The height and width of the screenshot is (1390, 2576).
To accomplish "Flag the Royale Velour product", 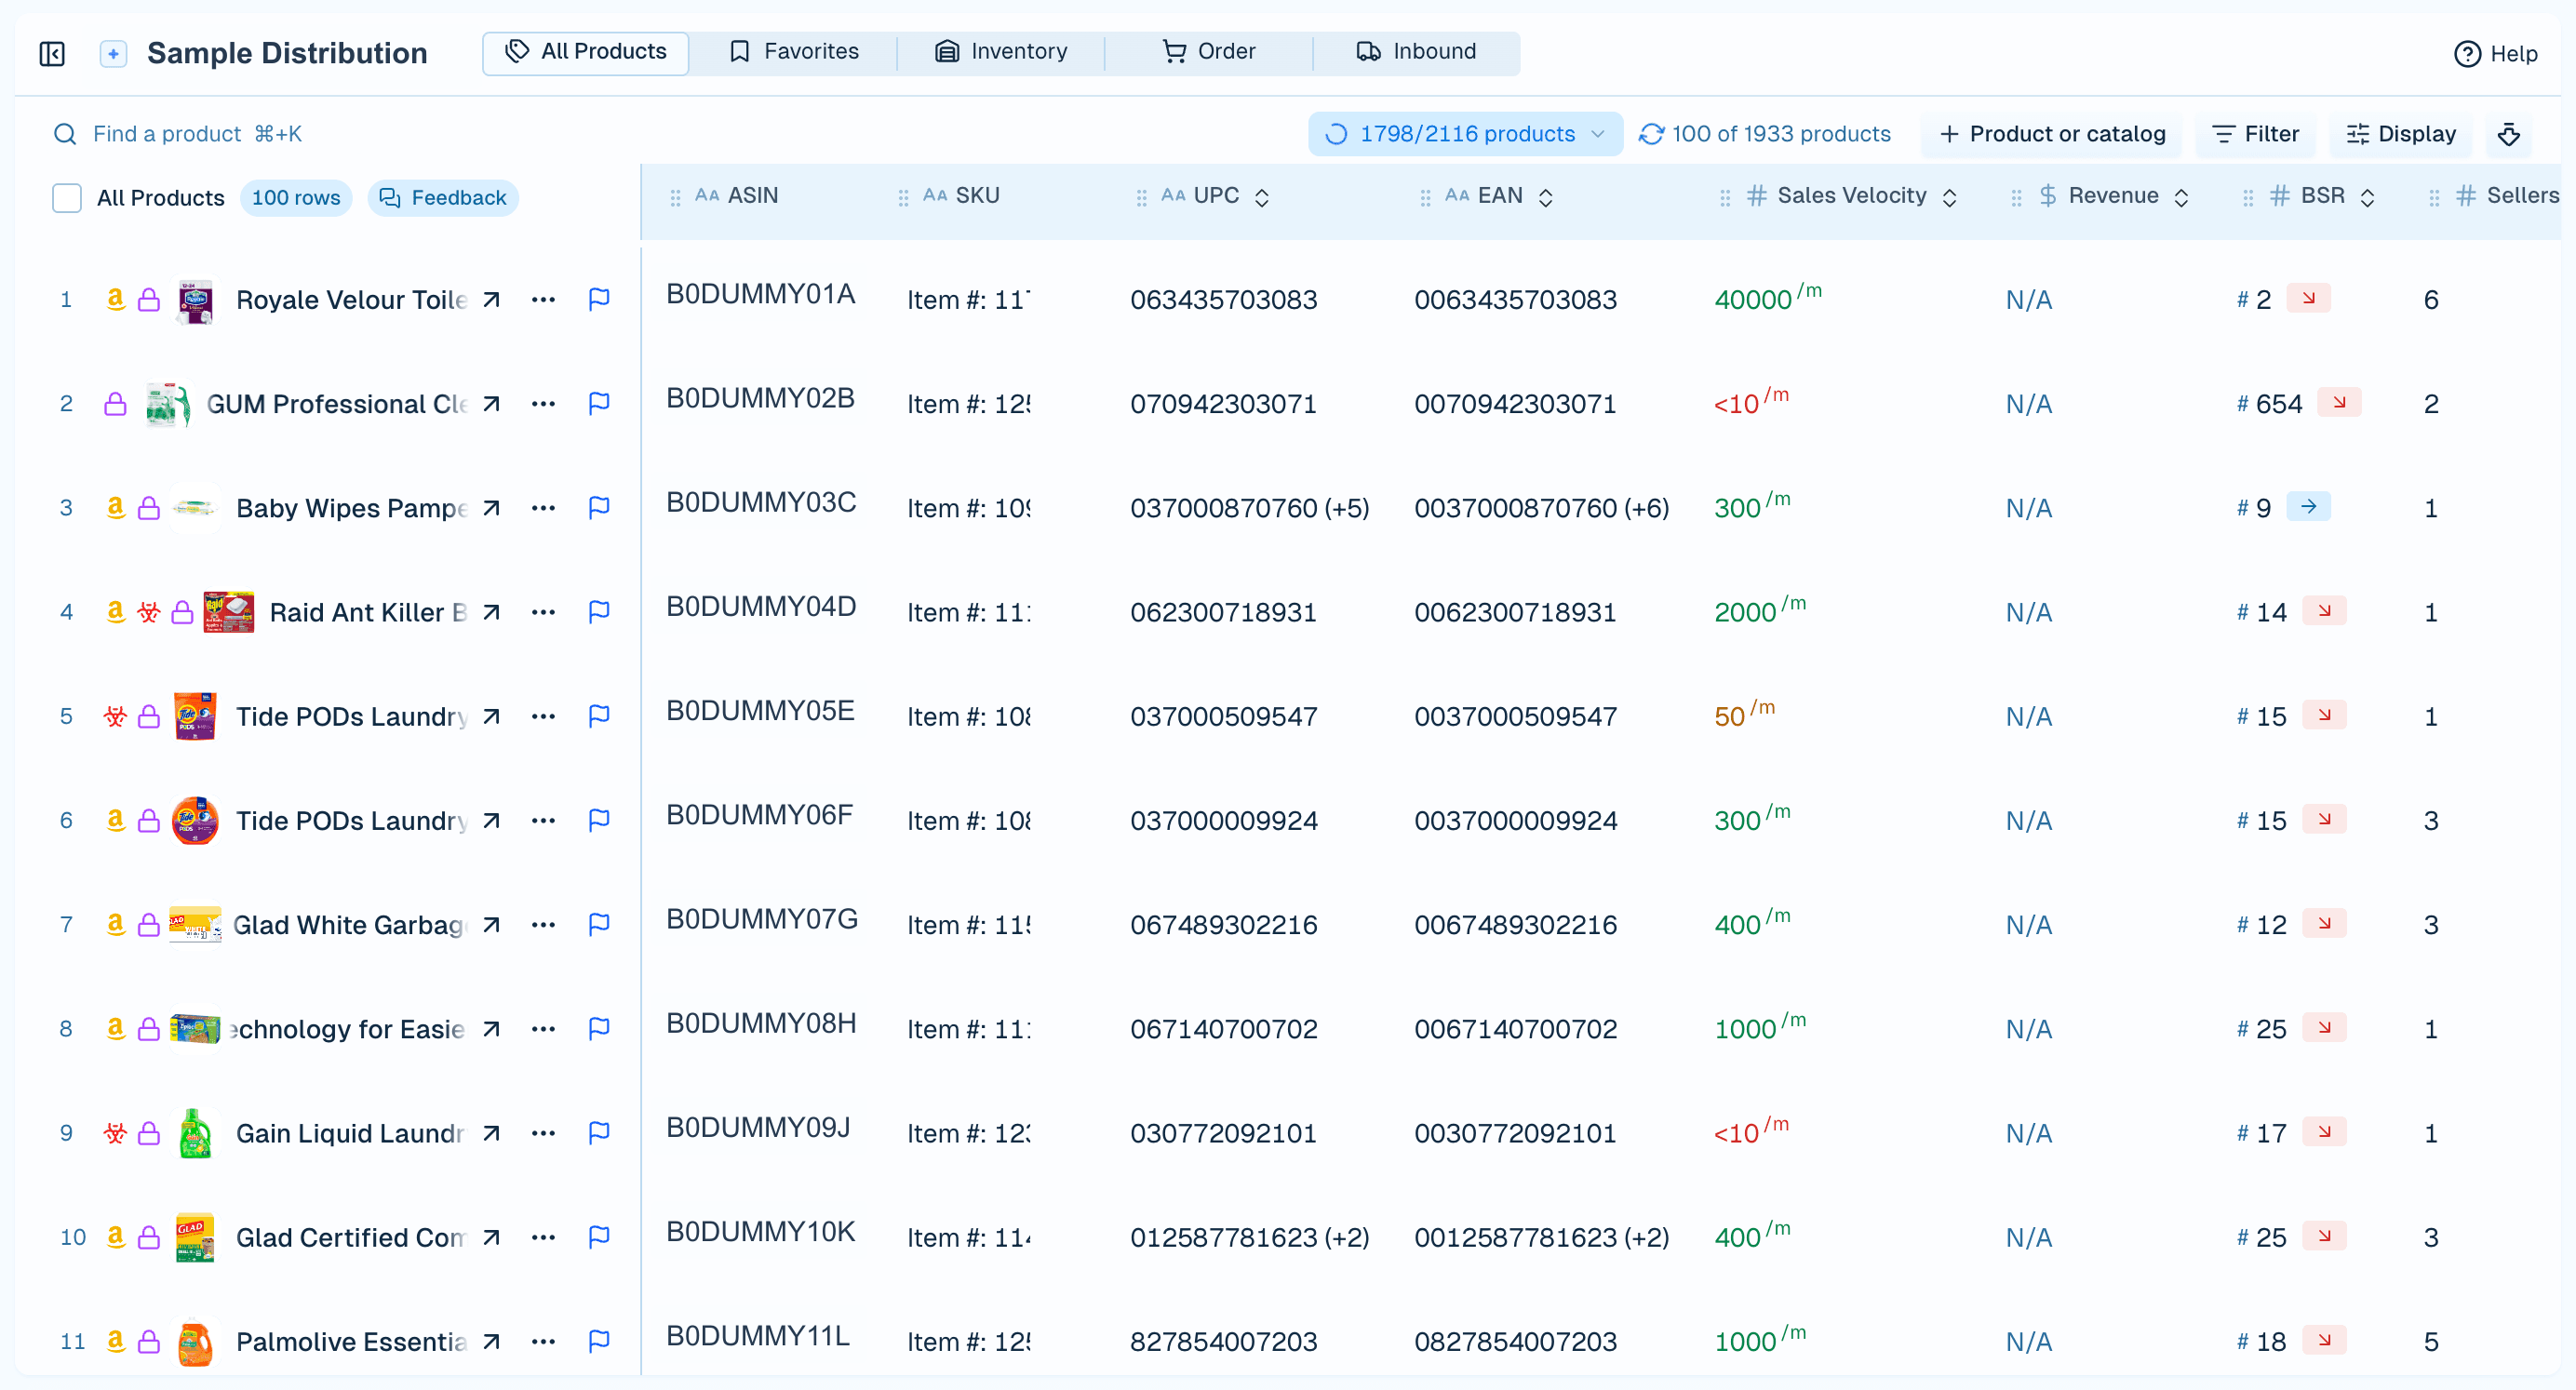I will pyautogui.click(x=599, y=300).
